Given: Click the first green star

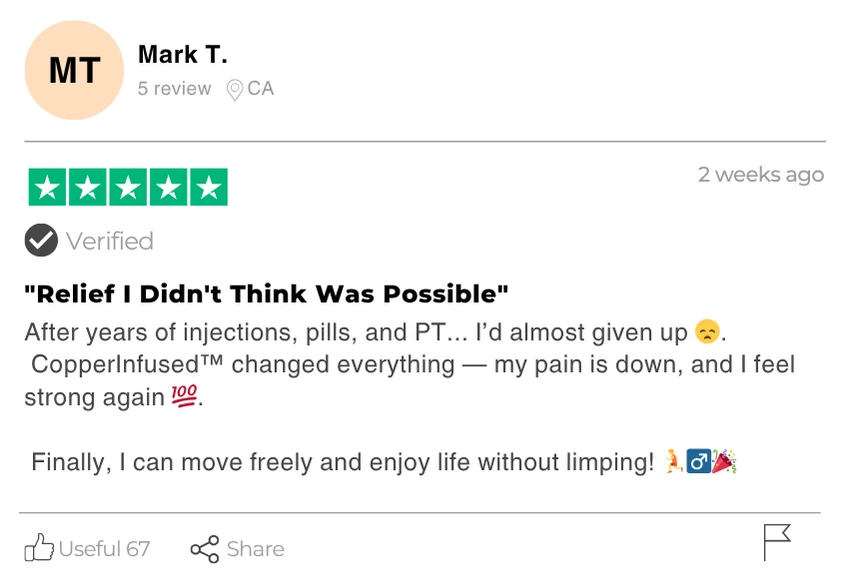Looking at the screenshot, I should [47, 187].
